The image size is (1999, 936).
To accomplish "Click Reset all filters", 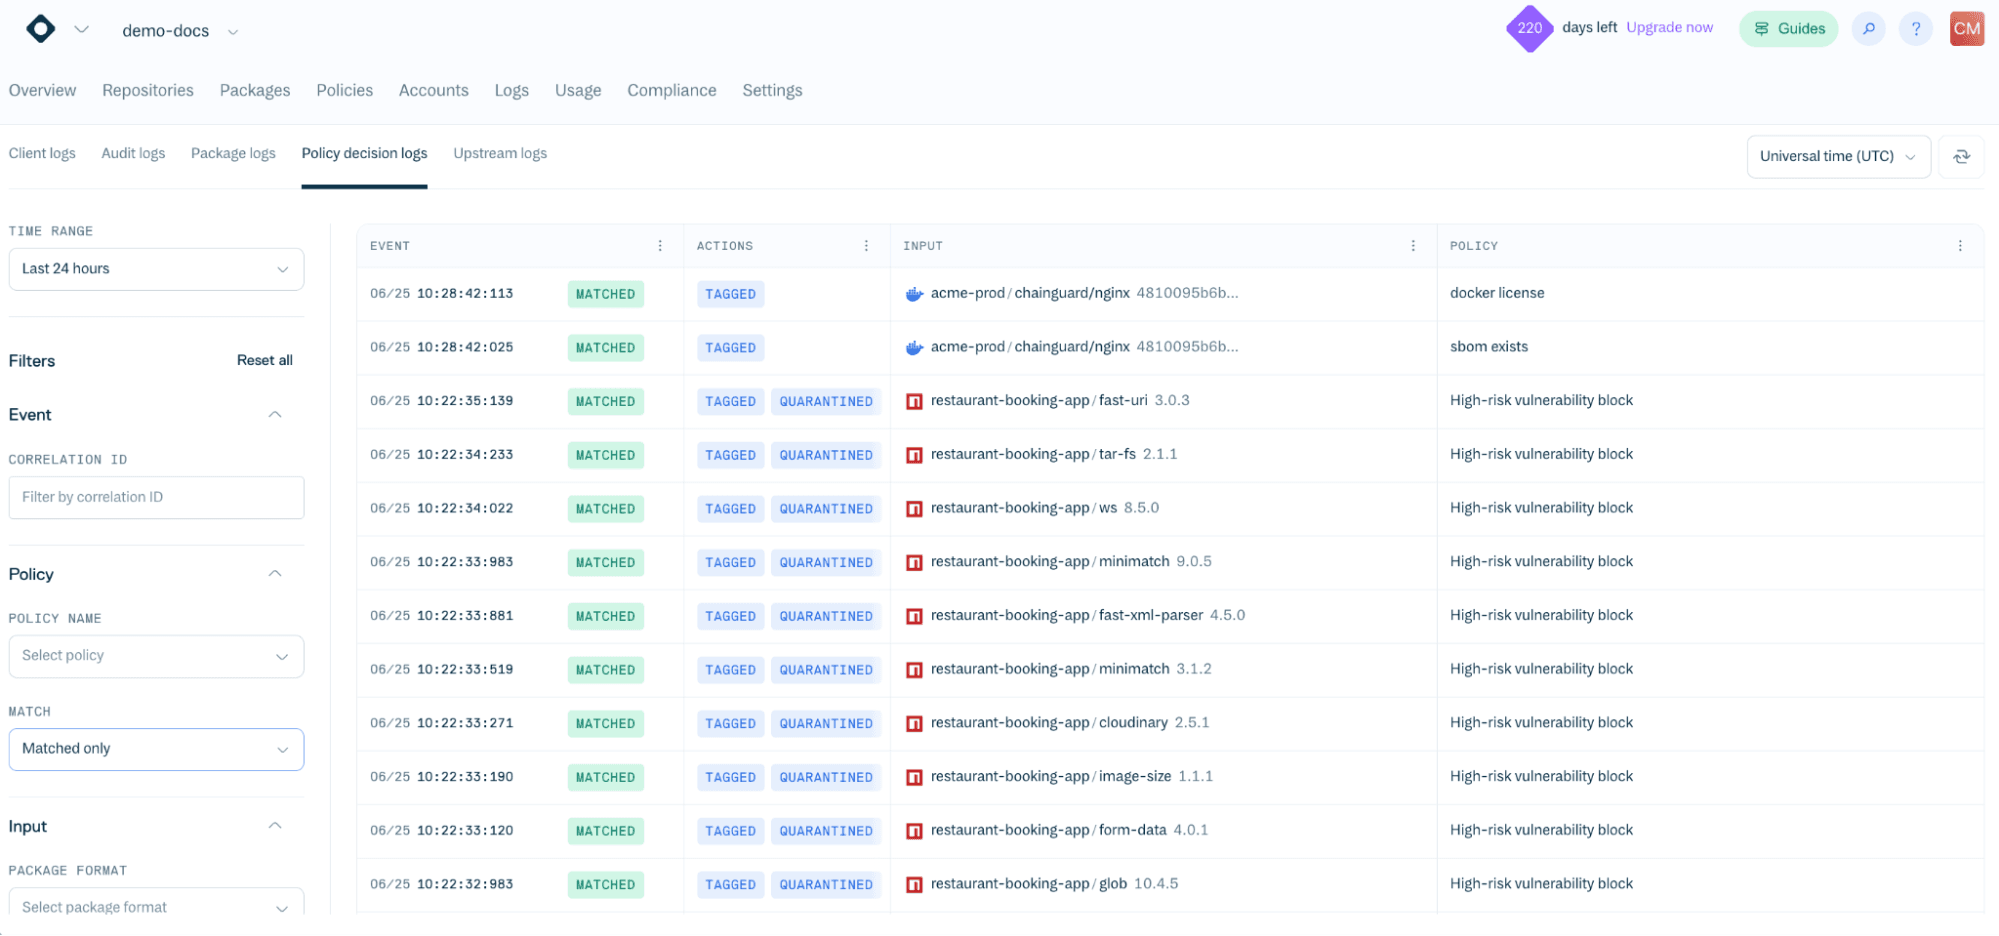I will pos(265,360).
